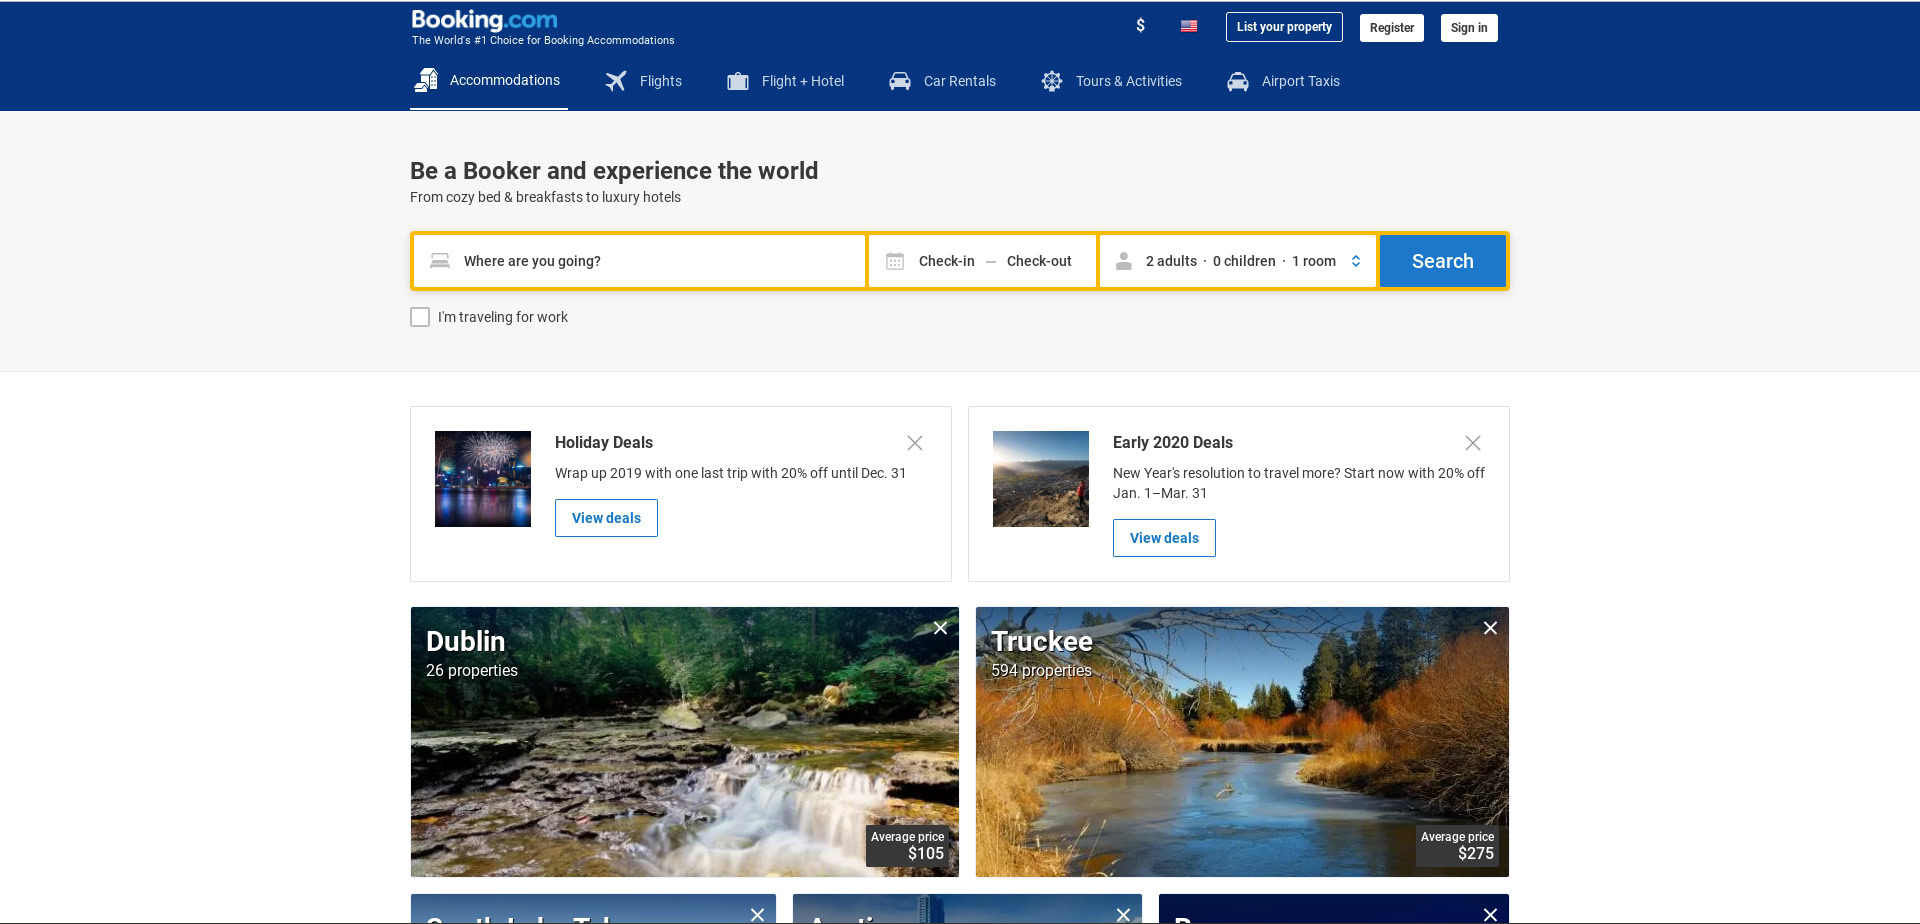This screenshot has height=924, width=1920.
Task: Go to the Tours & Activities tab
Action: (x=1111, y=81)
